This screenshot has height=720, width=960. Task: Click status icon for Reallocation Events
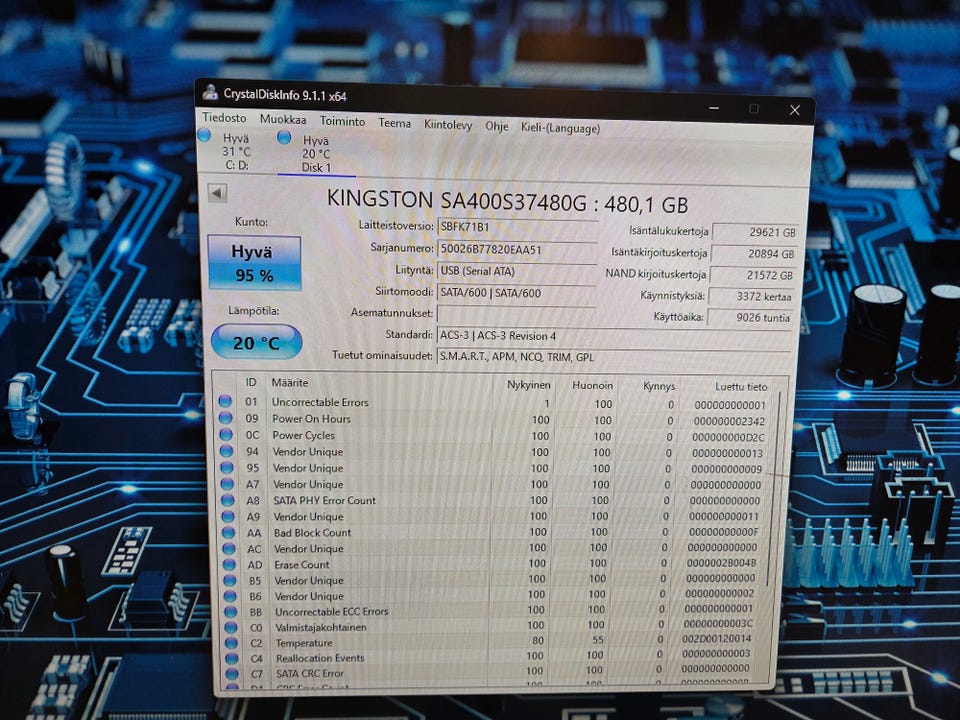231,658
